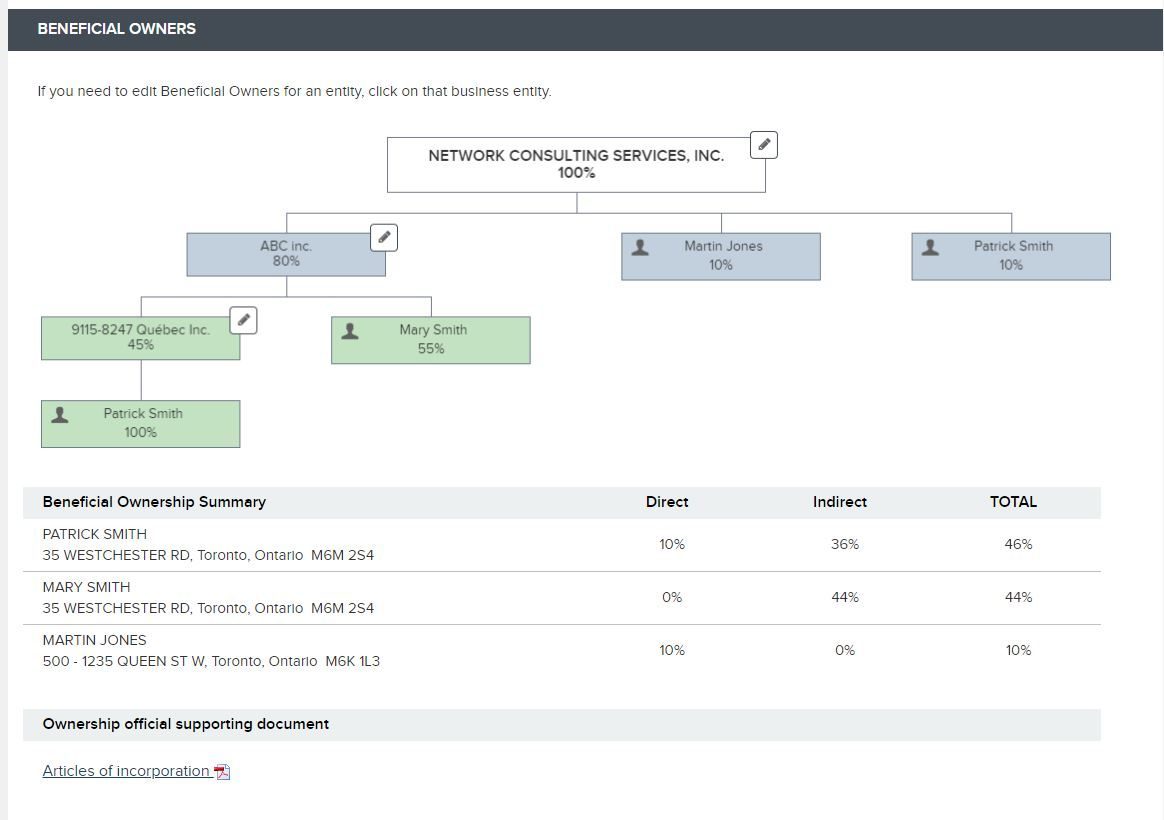Click Mary Smith's 44% indirect value

(x=845, y=597)
